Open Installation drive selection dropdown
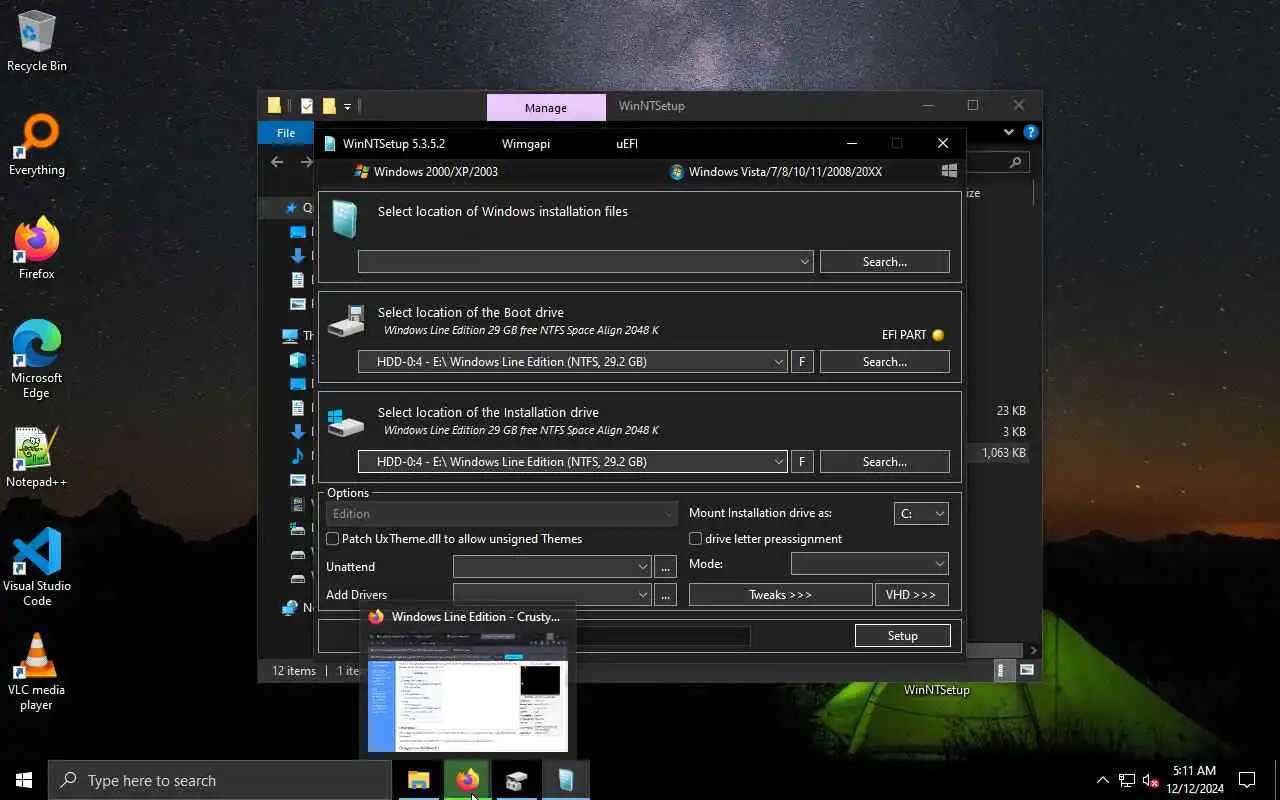The image size is (1280, 800). [x=779, y=462]
